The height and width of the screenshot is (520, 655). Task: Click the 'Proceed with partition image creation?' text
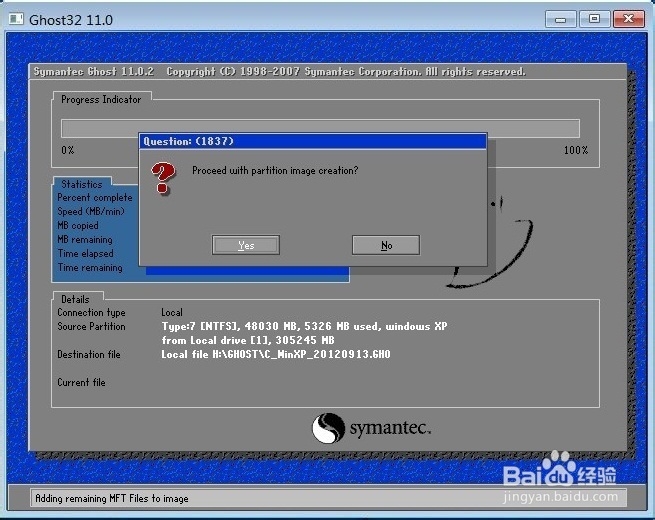pos(275,170)
